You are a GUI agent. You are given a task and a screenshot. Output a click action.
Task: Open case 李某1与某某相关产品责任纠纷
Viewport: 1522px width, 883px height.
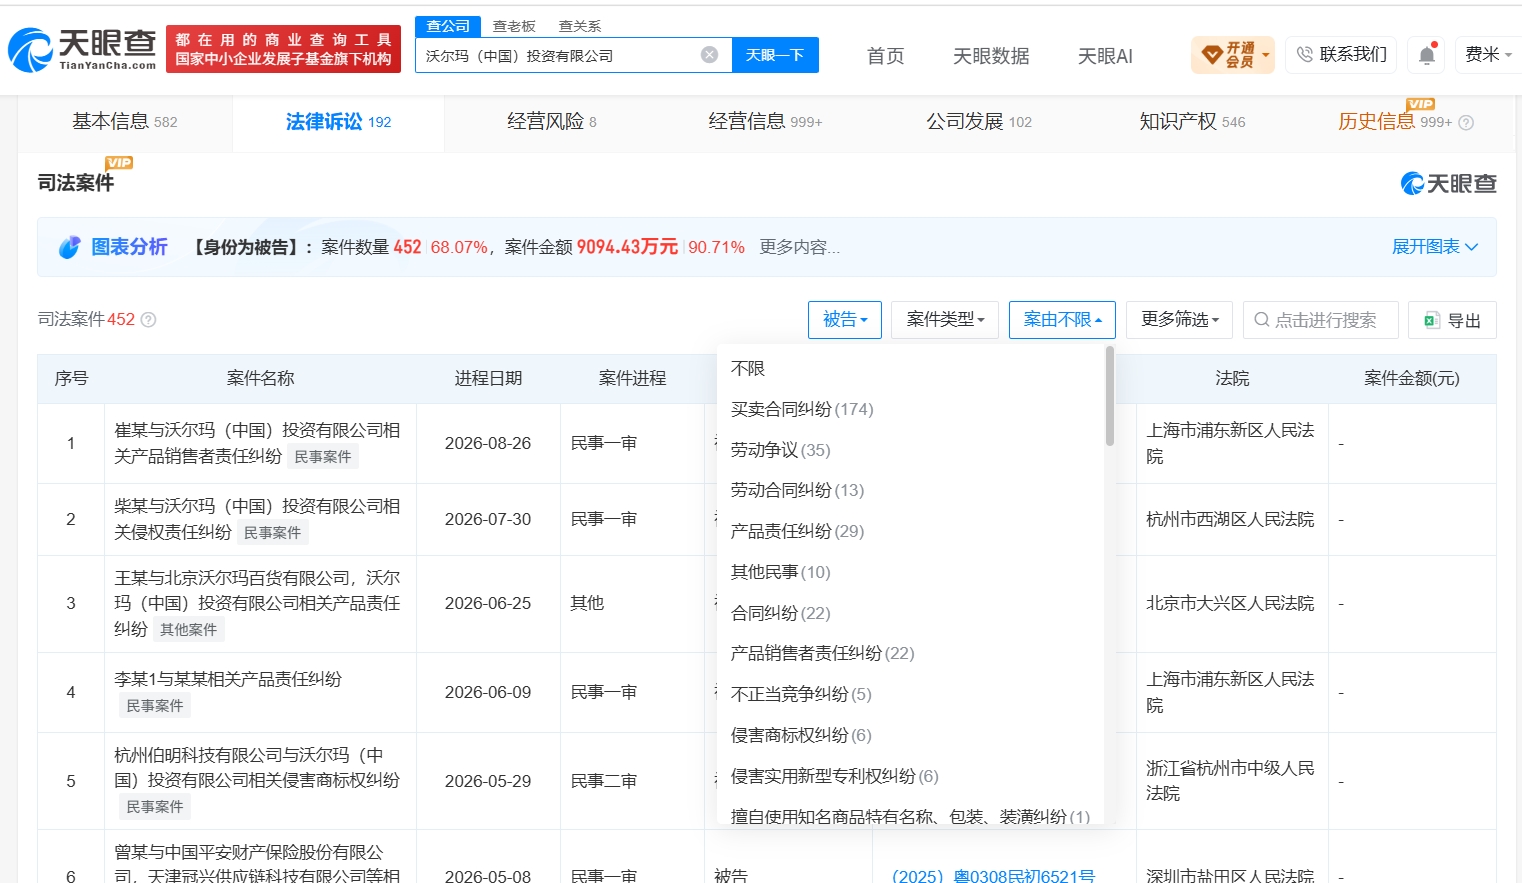coord(228,679)
